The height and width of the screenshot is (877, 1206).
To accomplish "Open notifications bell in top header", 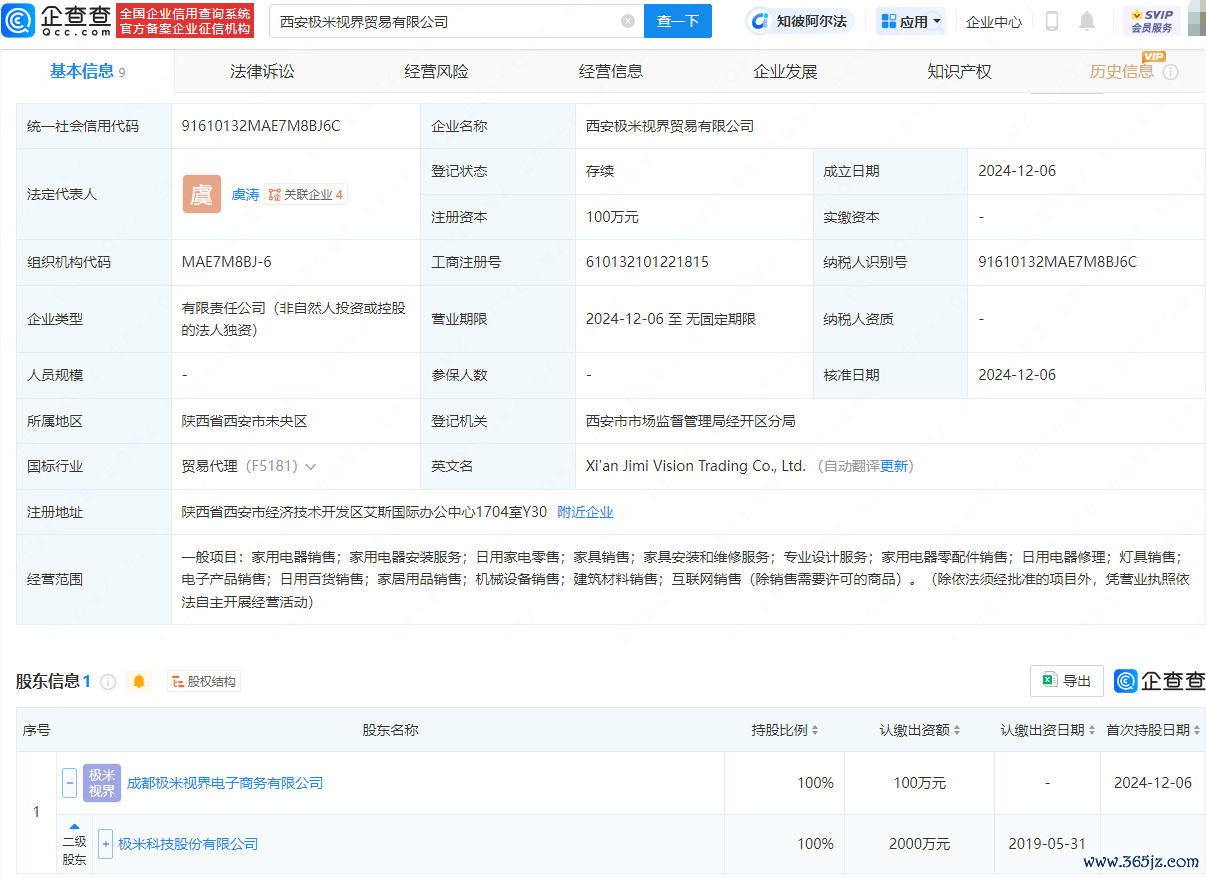I will tap(1087, 21).
